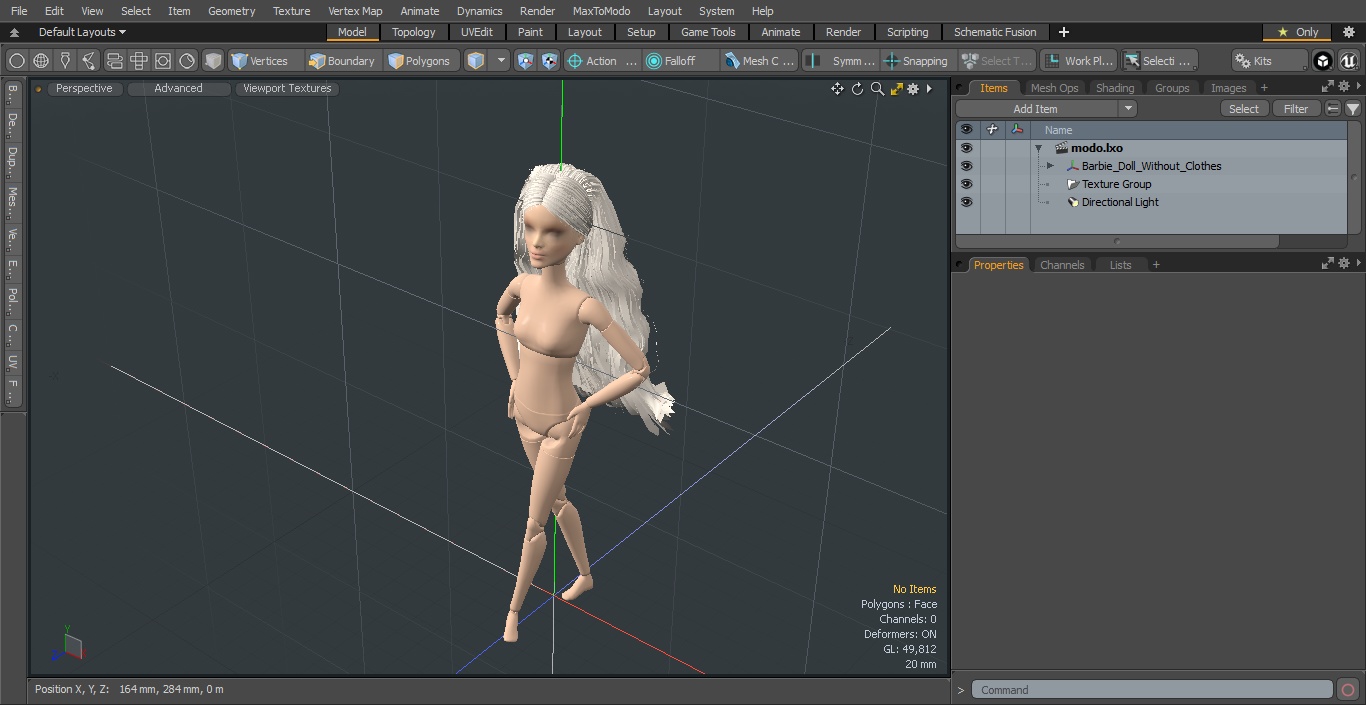Screen dimensions: 1366x705
Task: Click the viewport arrow menu icon
Action: click(x=929, y=89)
